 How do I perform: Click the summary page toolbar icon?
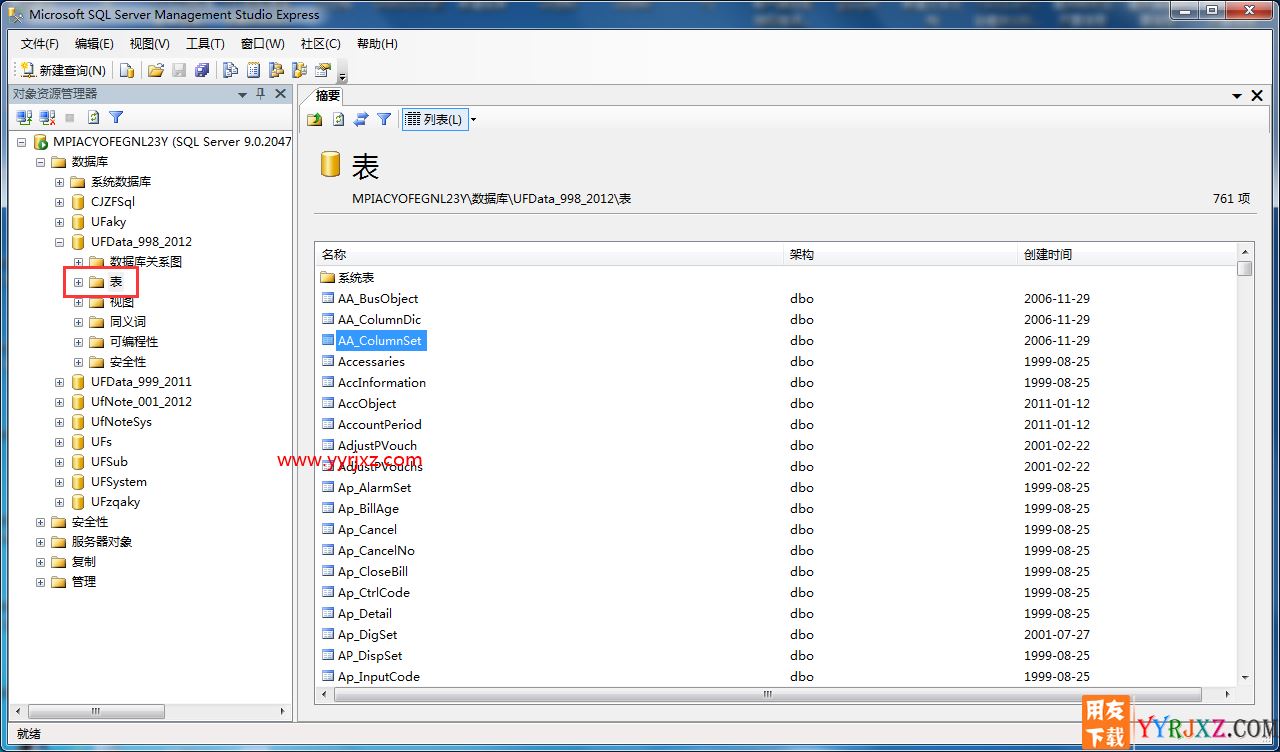coord(253,70)
